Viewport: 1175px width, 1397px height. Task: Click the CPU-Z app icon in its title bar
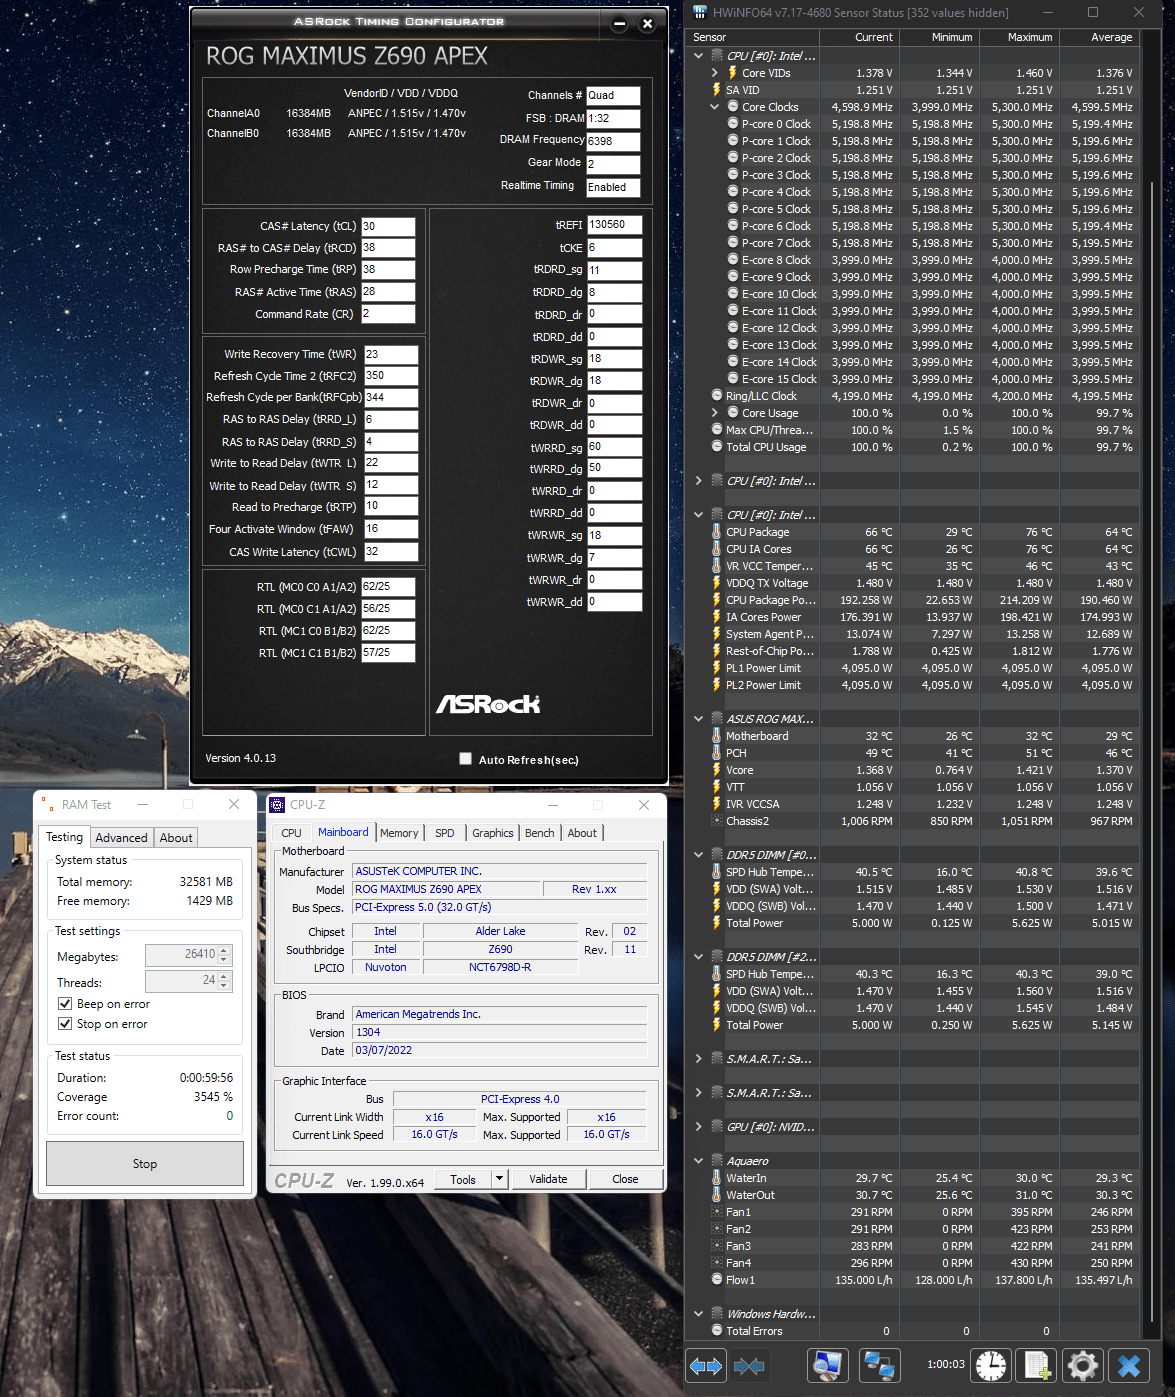coord(277,804)
